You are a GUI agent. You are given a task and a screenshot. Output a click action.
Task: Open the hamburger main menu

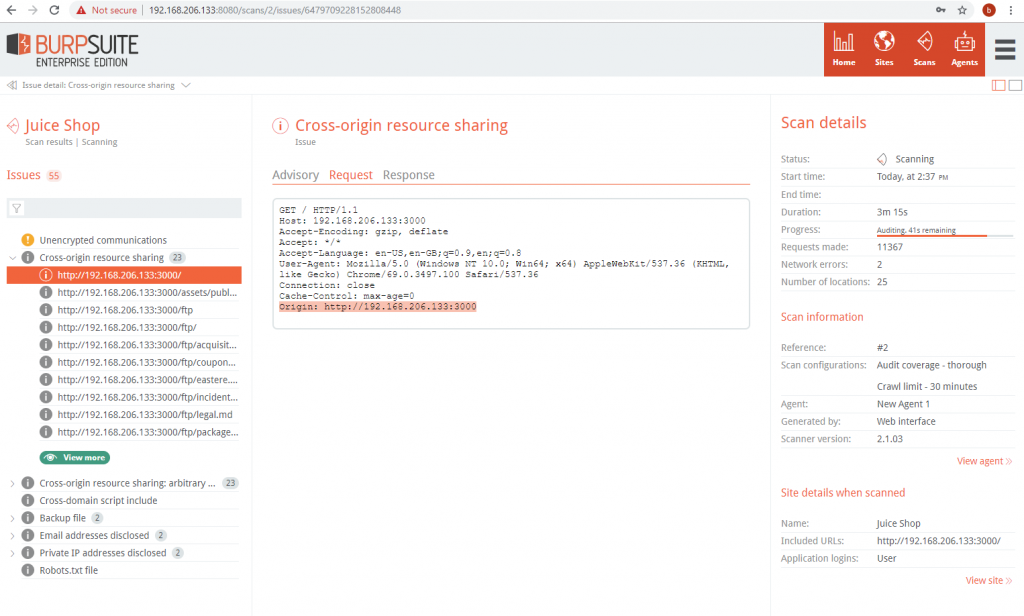click(x=1005, y=49)
